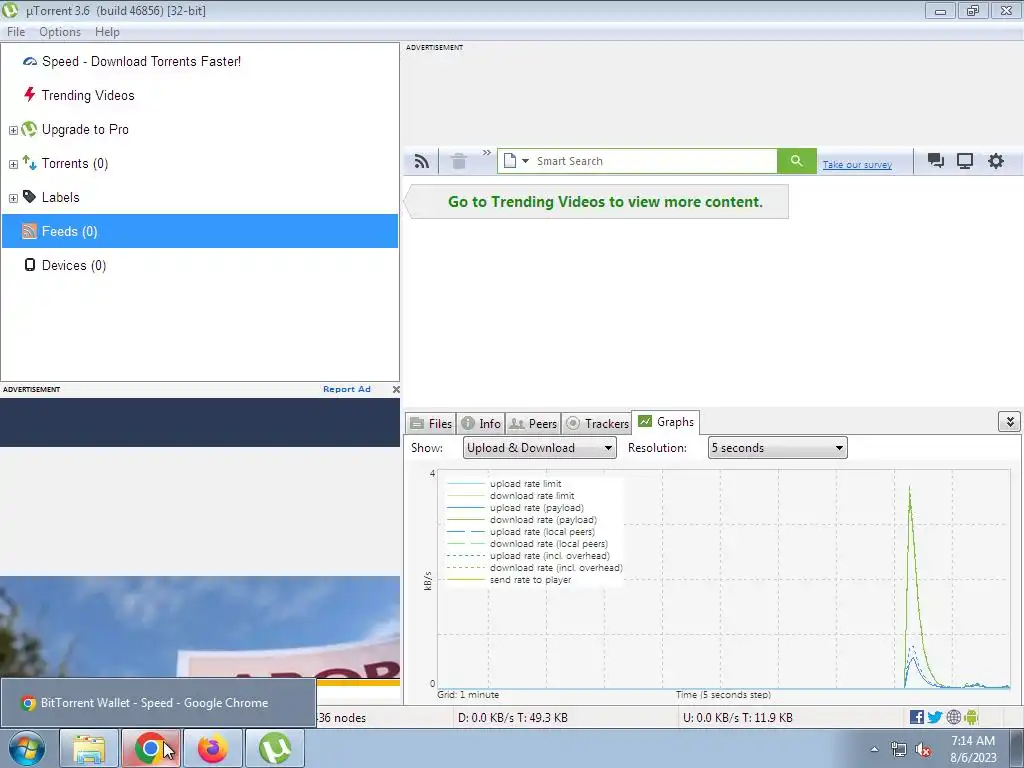Click the up-down arrows Torrents icon

tap(29, 162)
